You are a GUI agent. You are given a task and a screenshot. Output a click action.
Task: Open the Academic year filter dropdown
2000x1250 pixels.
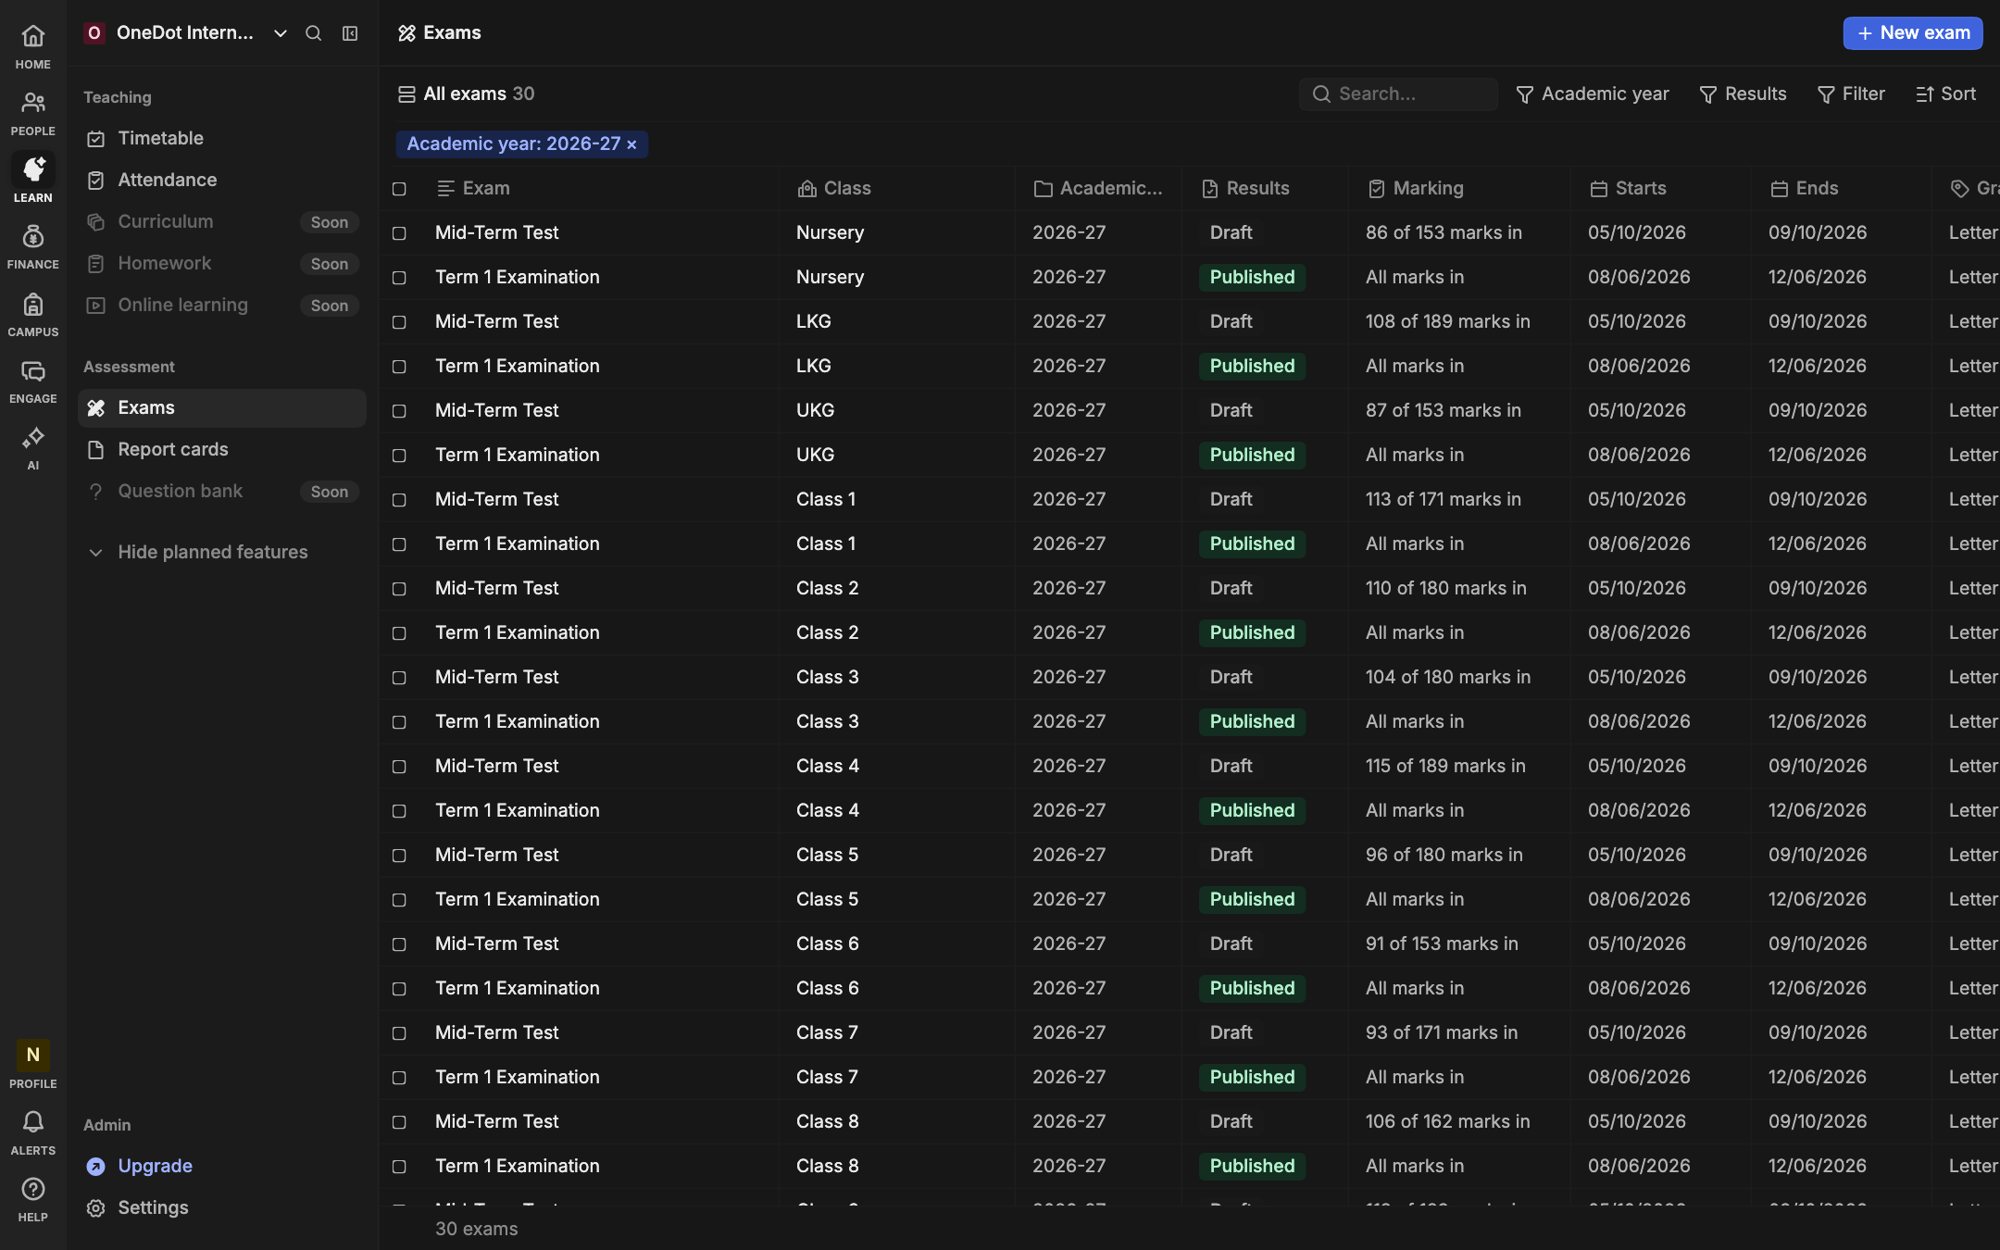pyautogui.click(x=1592, y=94)
